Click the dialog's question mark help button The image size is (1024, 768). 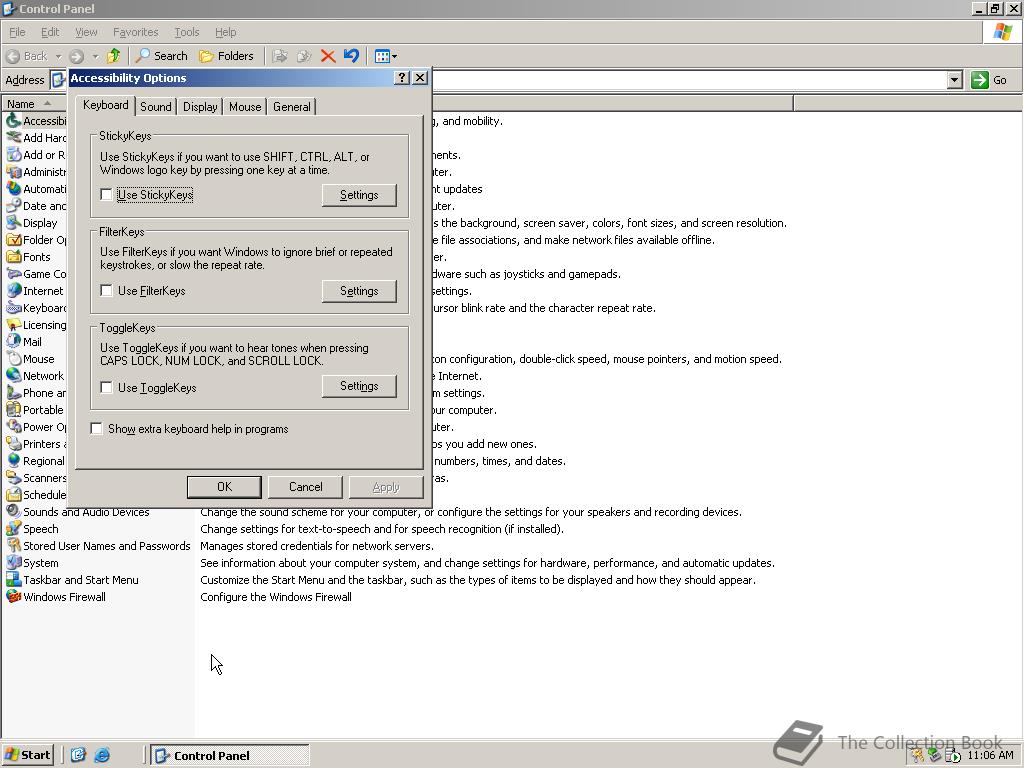point(402,78)
